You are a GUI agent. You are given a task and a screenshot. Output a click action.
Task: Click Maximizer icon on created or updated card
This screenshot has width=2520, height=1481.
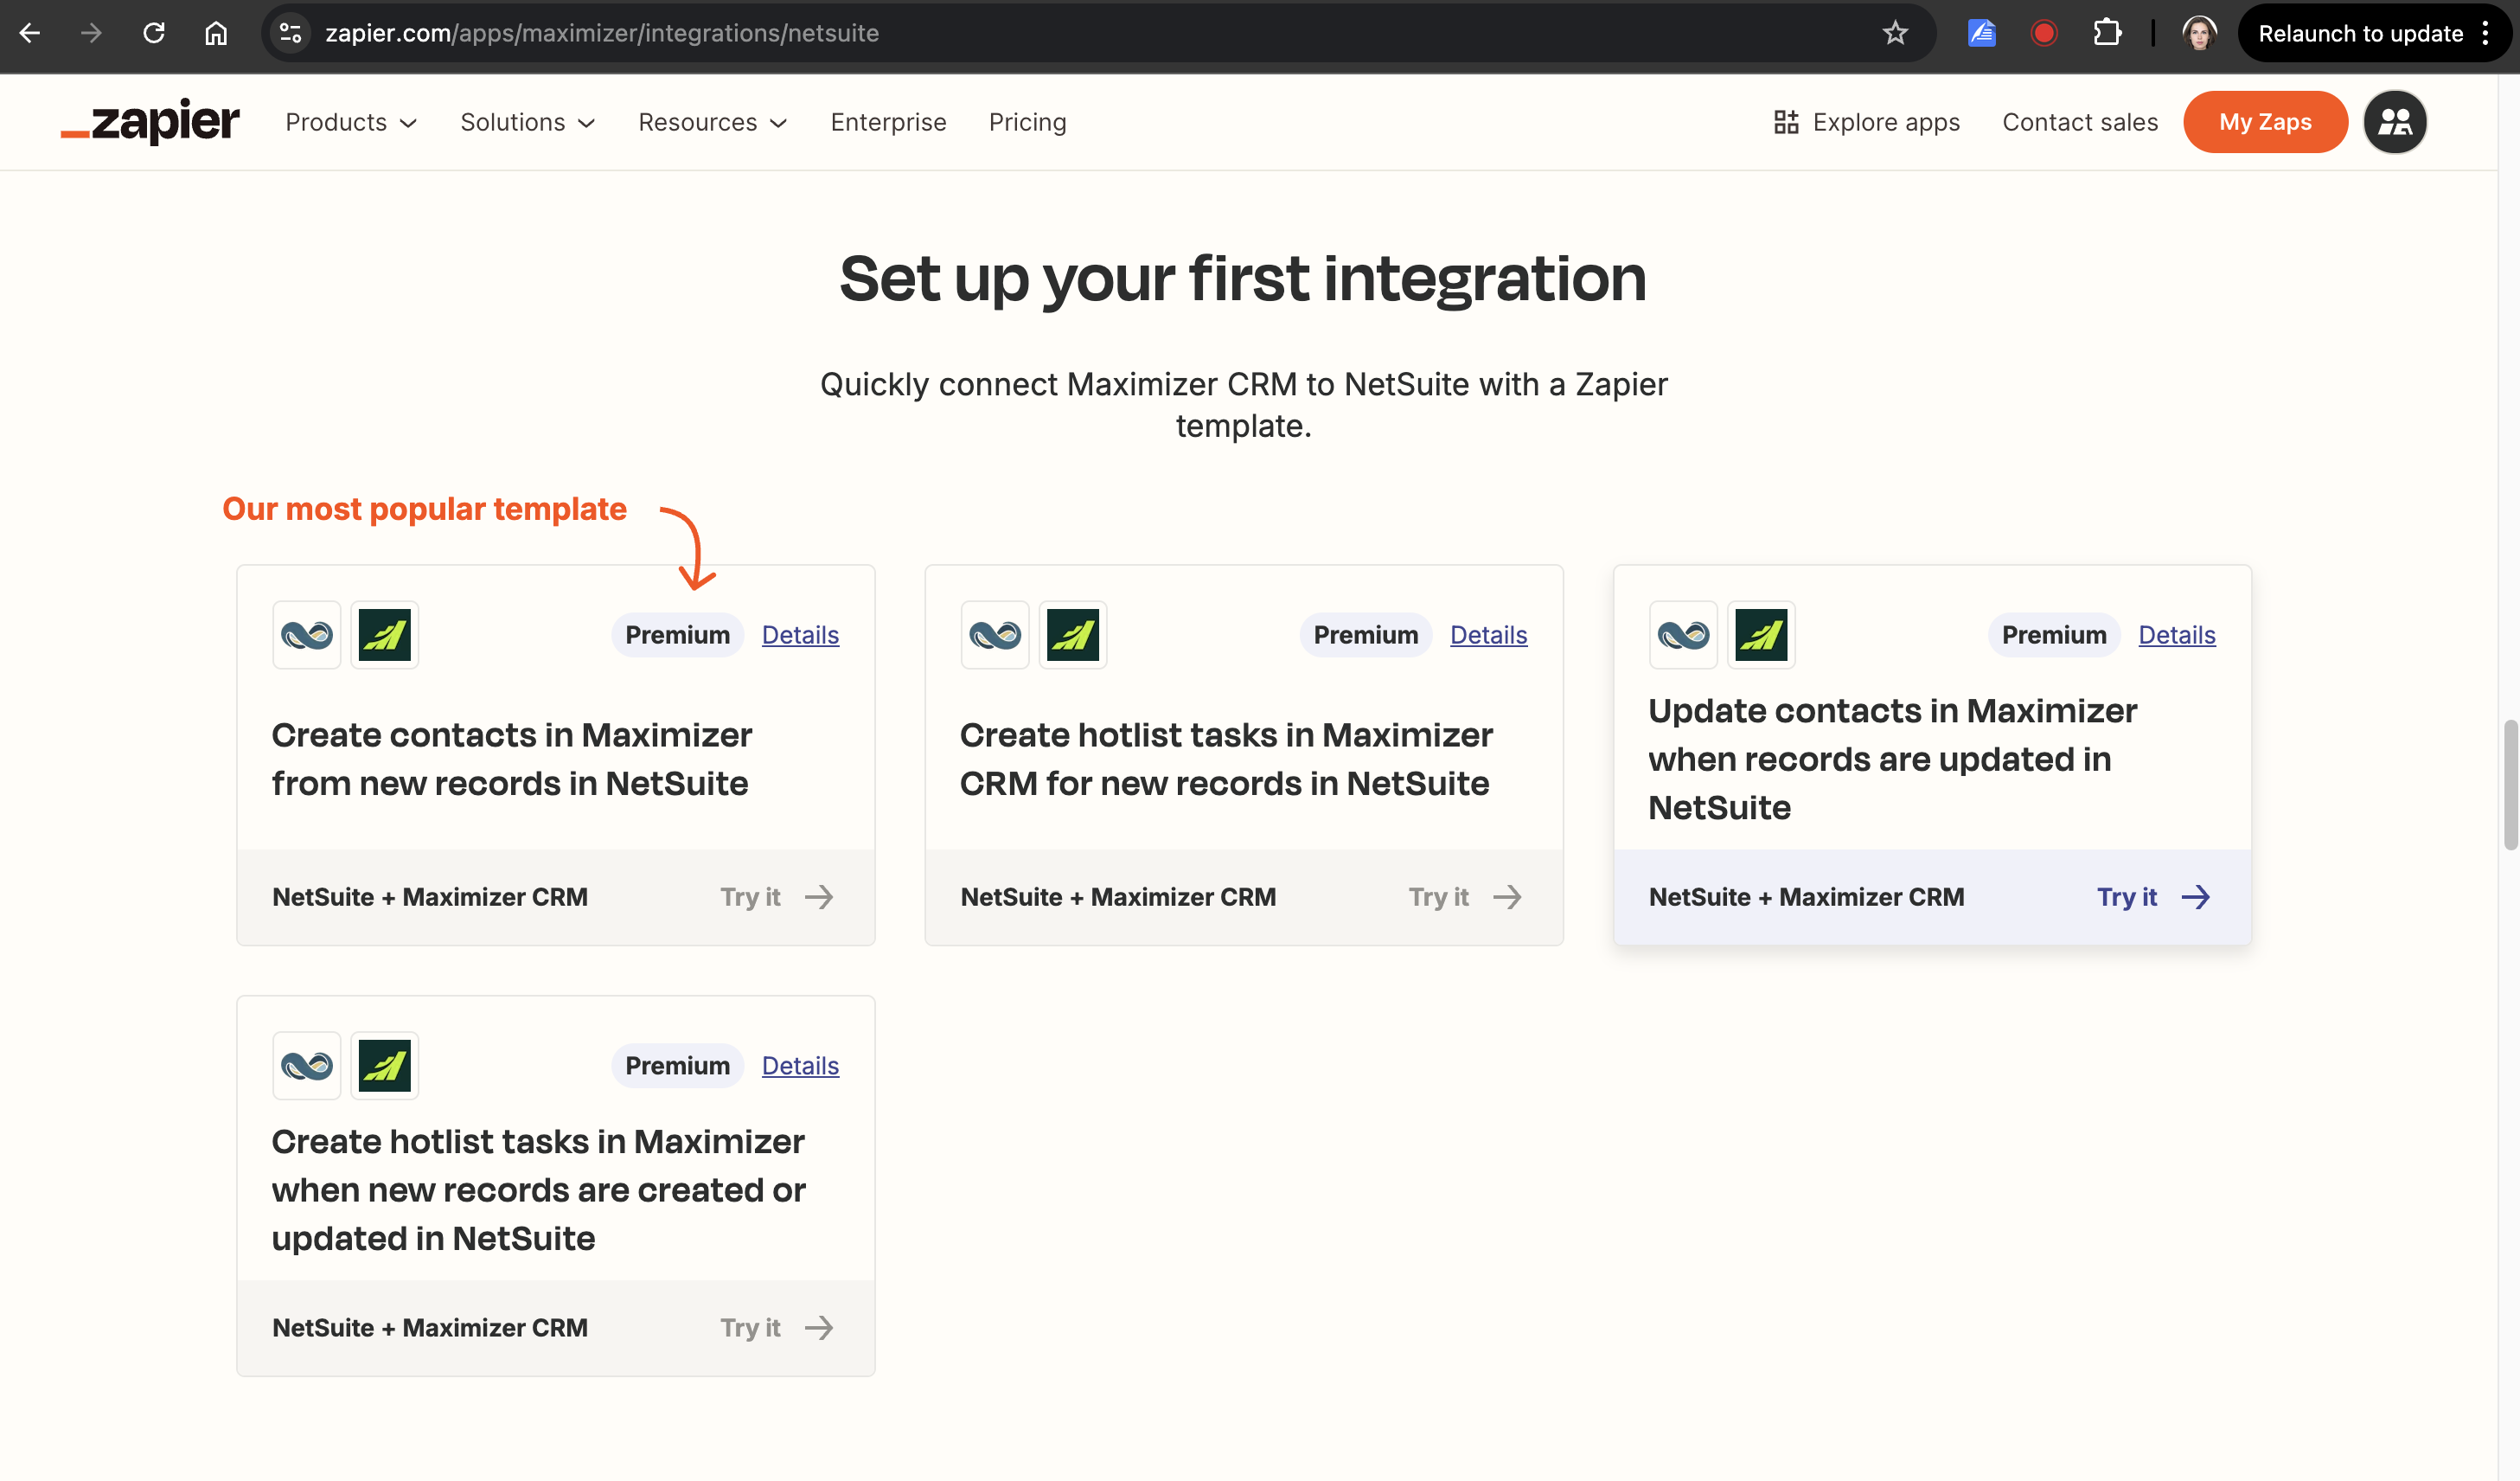click(x=385, y=1066)
